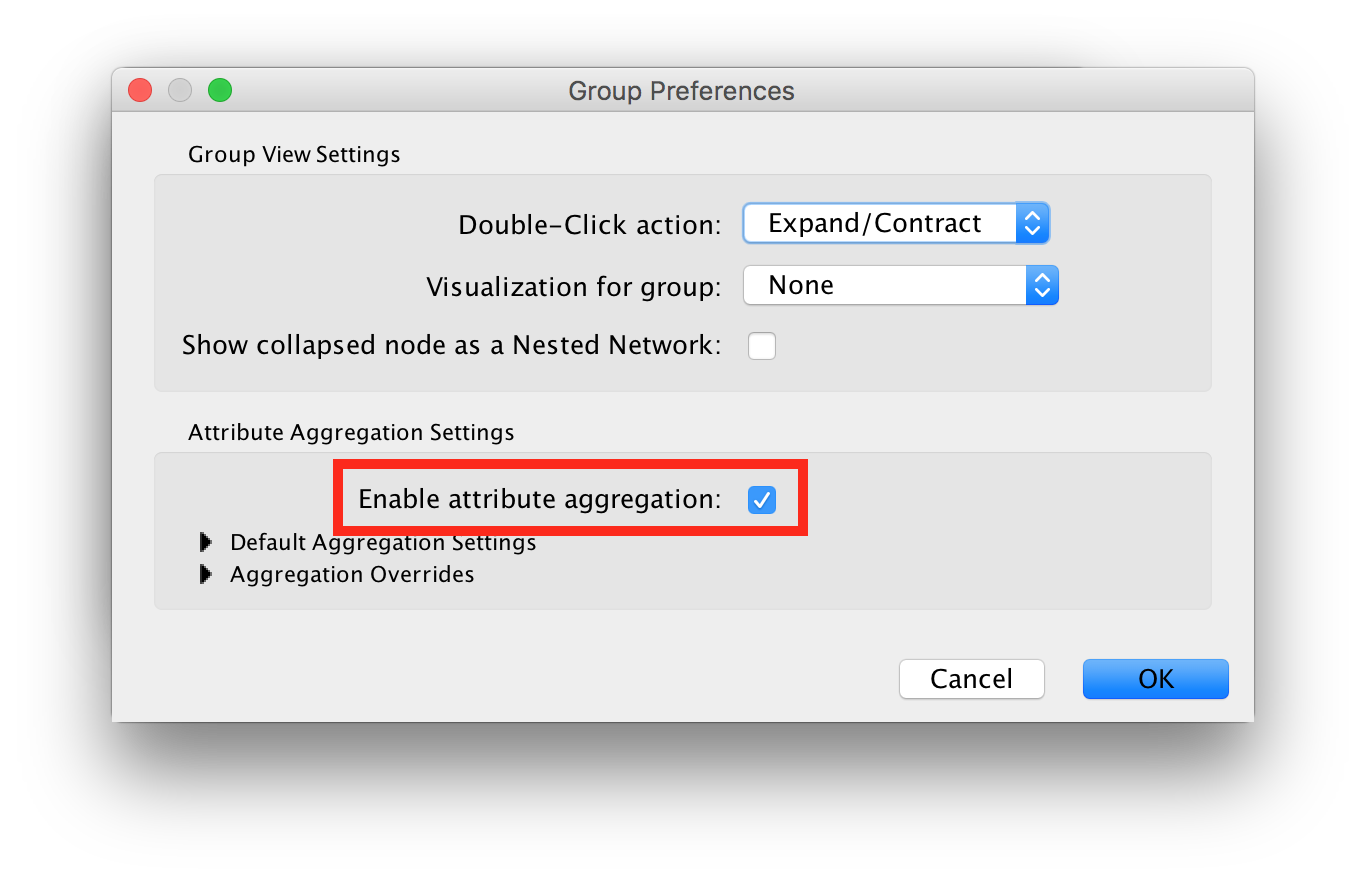1366x882 pixels.
Task: Click the Group Preferences title bar
Action: pos(681,91)
